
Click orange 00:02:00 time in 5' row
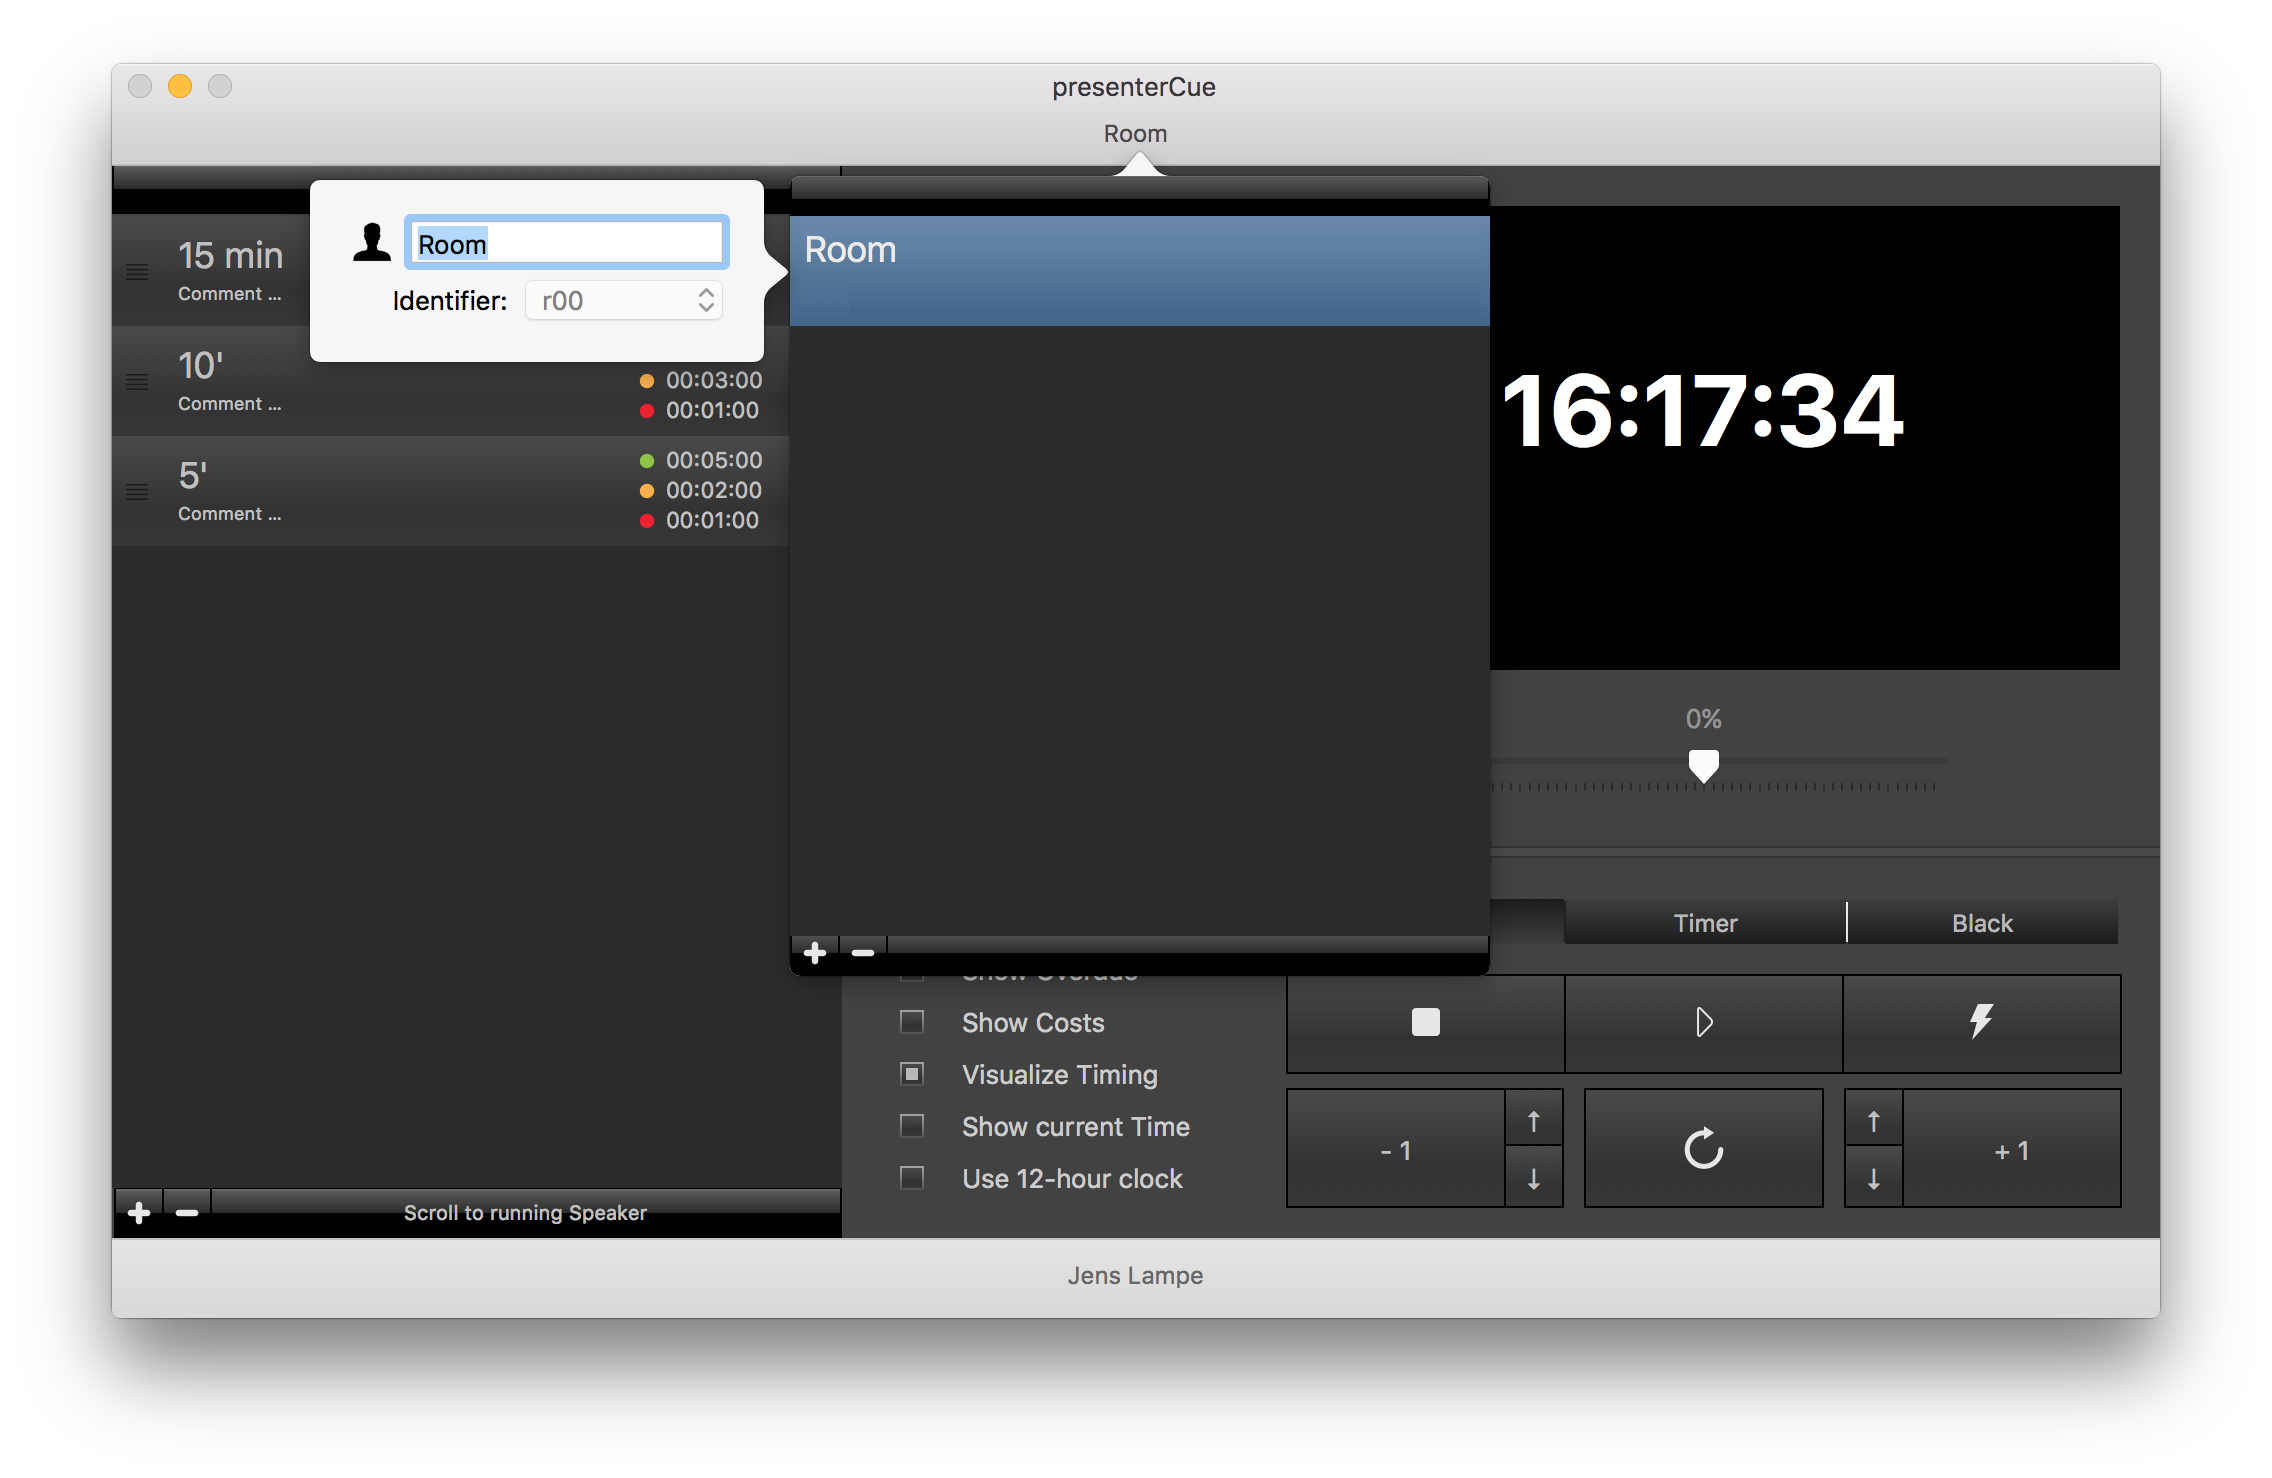(x=714, y=490)
